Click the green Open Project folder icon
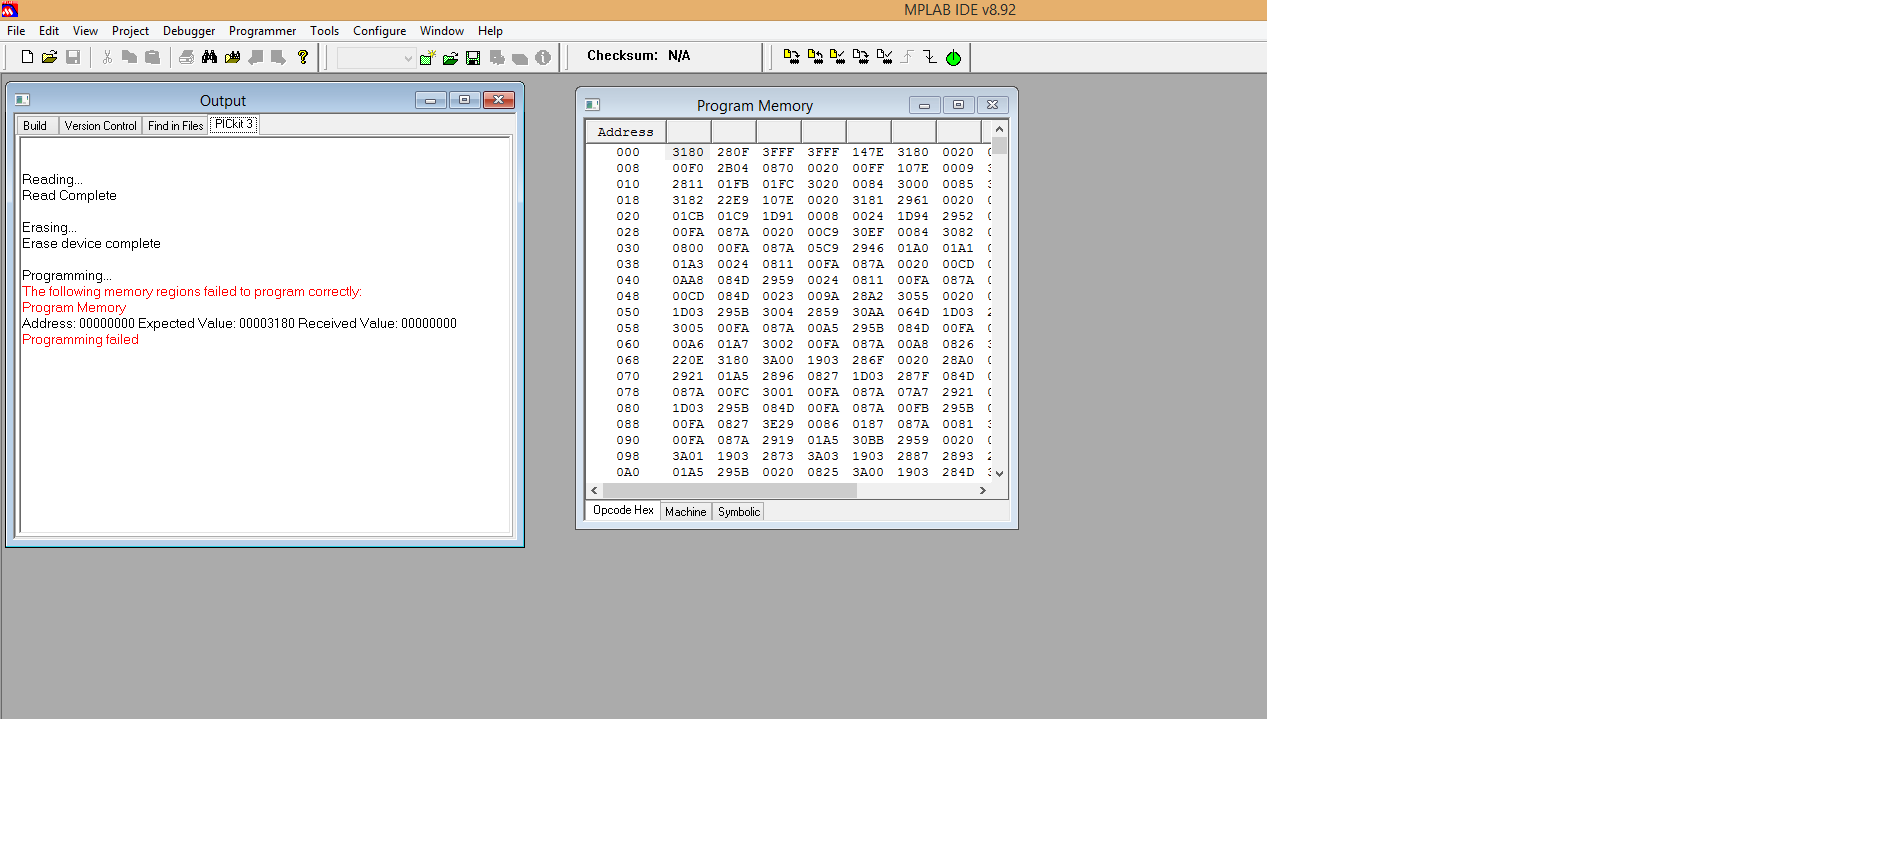The width and height of the screenshot is (1895, 858). point(450,58)
